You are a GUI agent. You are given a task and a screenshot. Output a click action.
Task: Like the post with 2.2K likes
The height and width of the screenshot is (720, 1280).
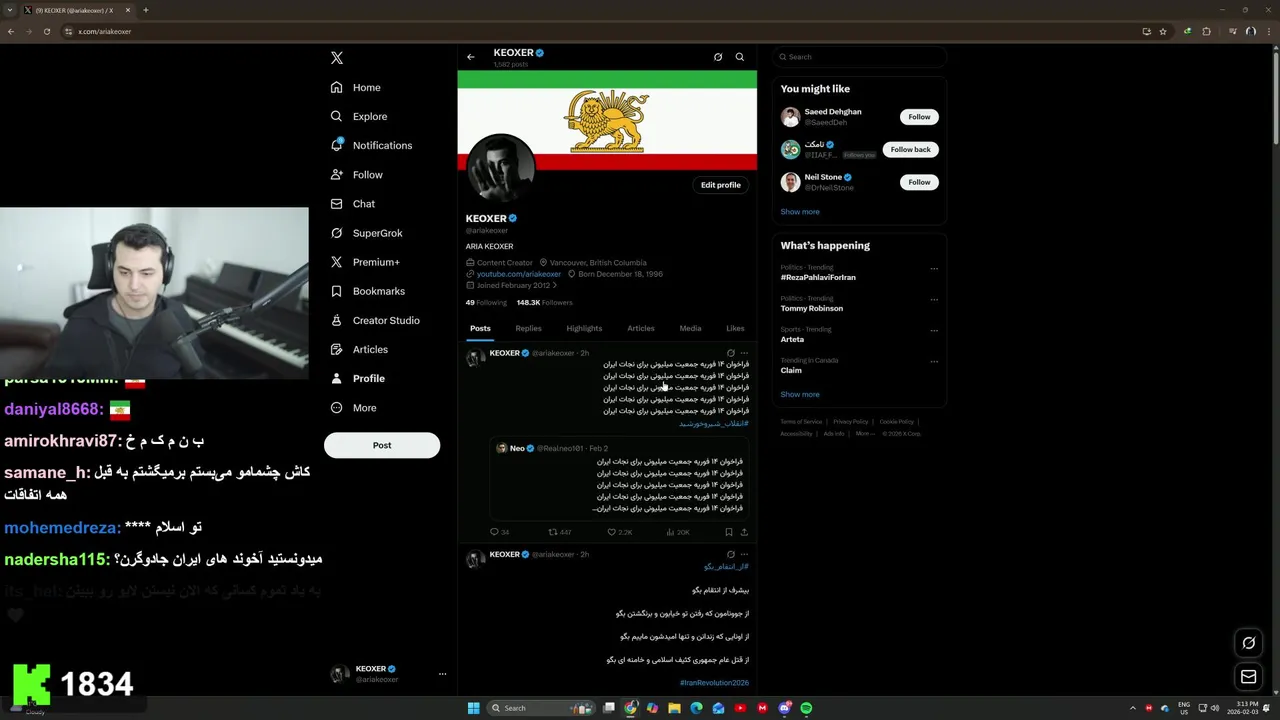click(620, 532)
